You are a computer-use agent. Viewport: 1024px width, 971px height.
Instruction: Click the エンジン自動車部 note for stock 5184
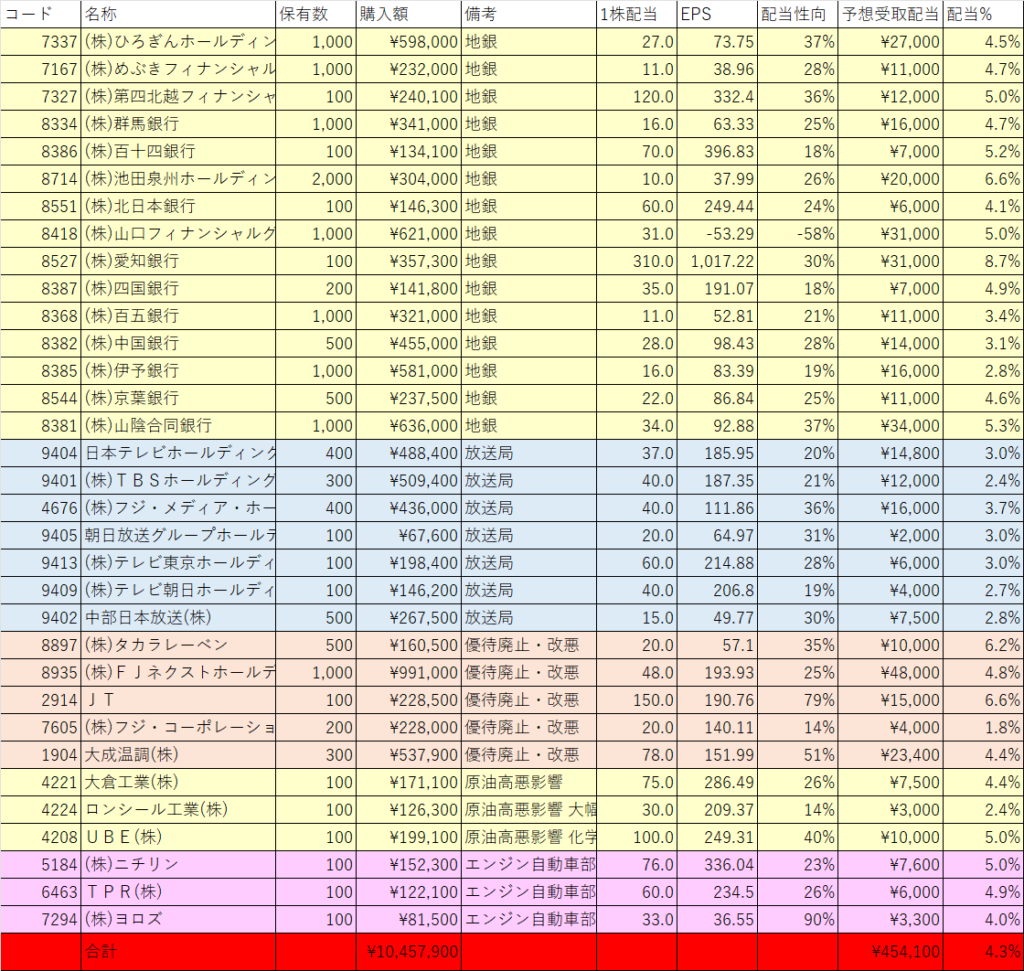[530, 865]
